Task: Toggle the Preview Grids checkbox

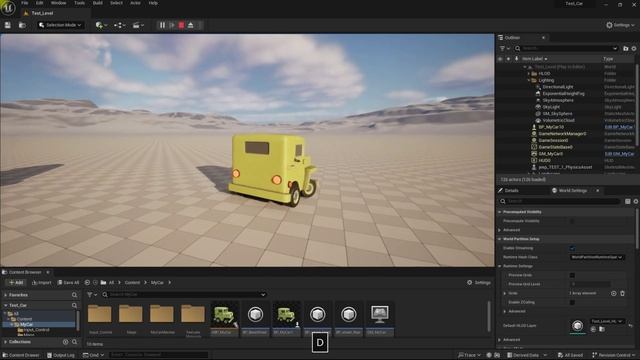Action: pos(572,275)
